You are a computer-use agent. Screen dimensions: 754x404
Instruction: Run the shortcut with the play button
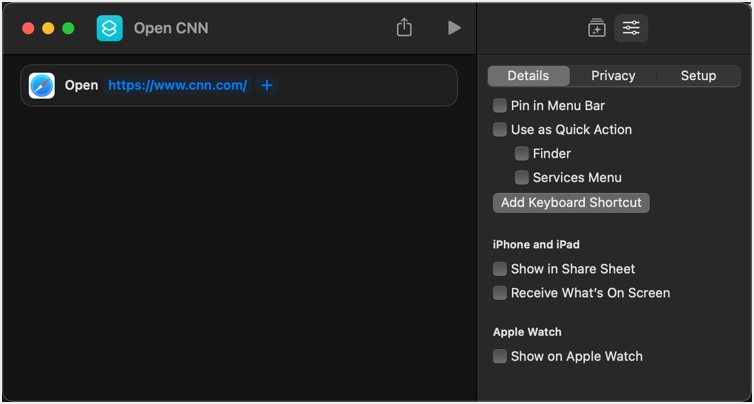pos(454,28)
